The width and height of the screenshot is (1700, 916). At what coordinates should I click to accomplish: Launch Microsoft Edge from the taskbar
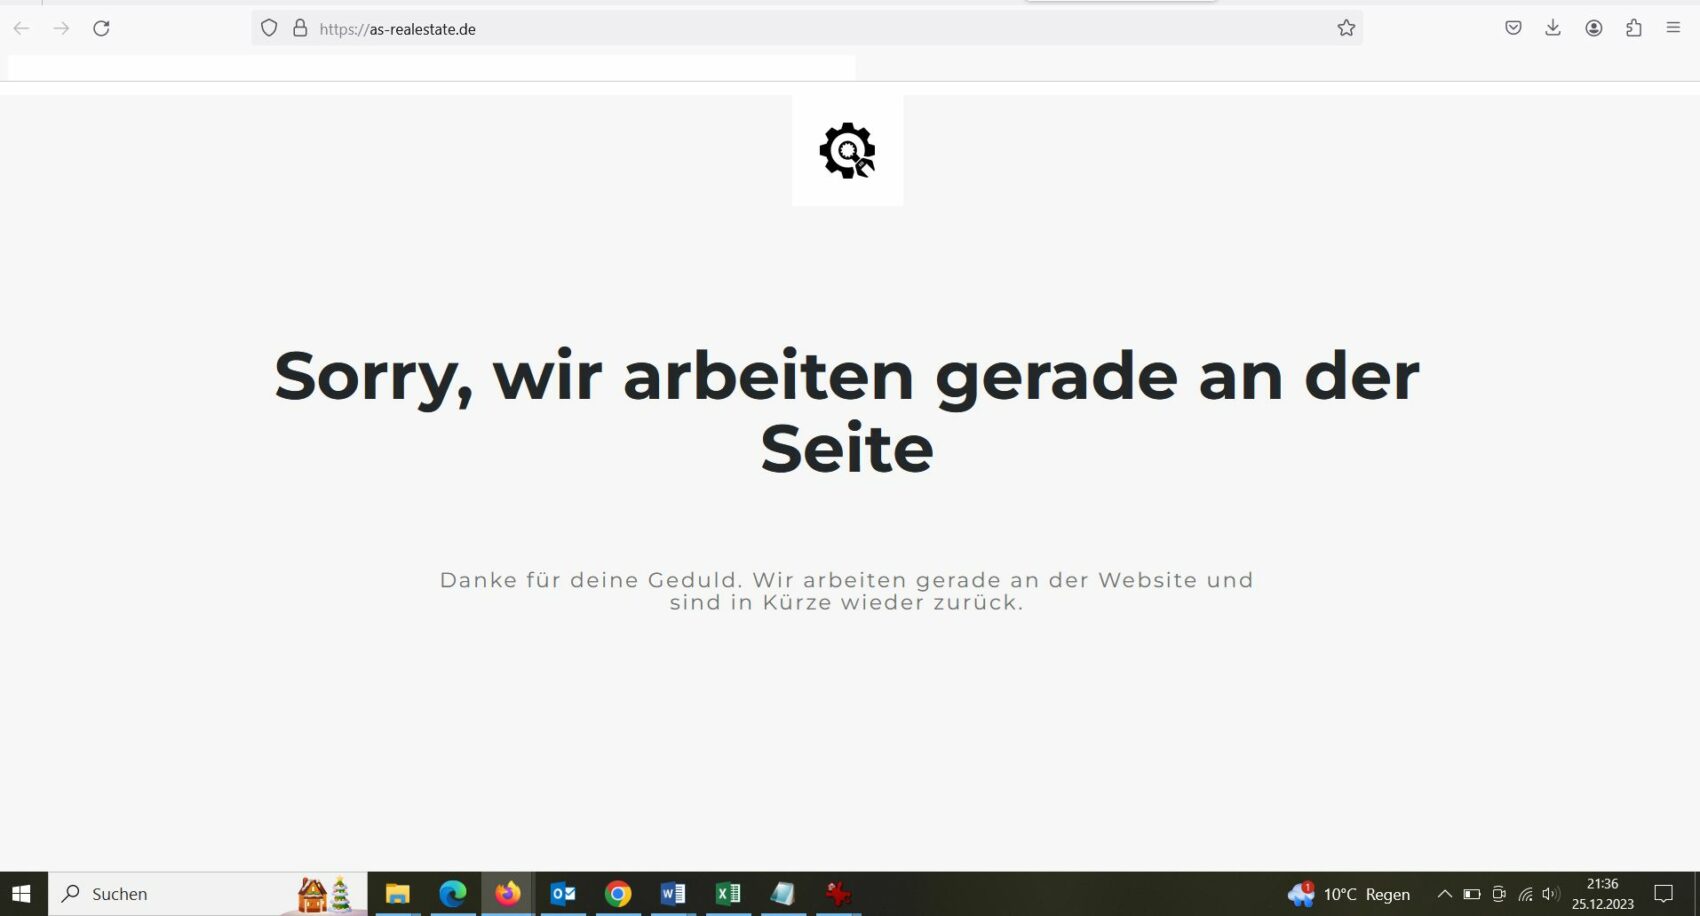[x=453, y=893]
